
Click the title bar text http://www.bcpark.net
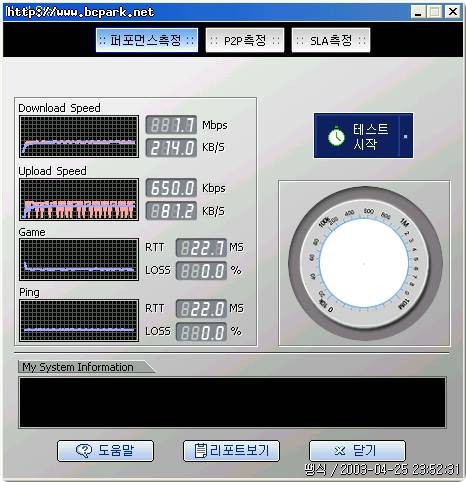coord(80,12)
